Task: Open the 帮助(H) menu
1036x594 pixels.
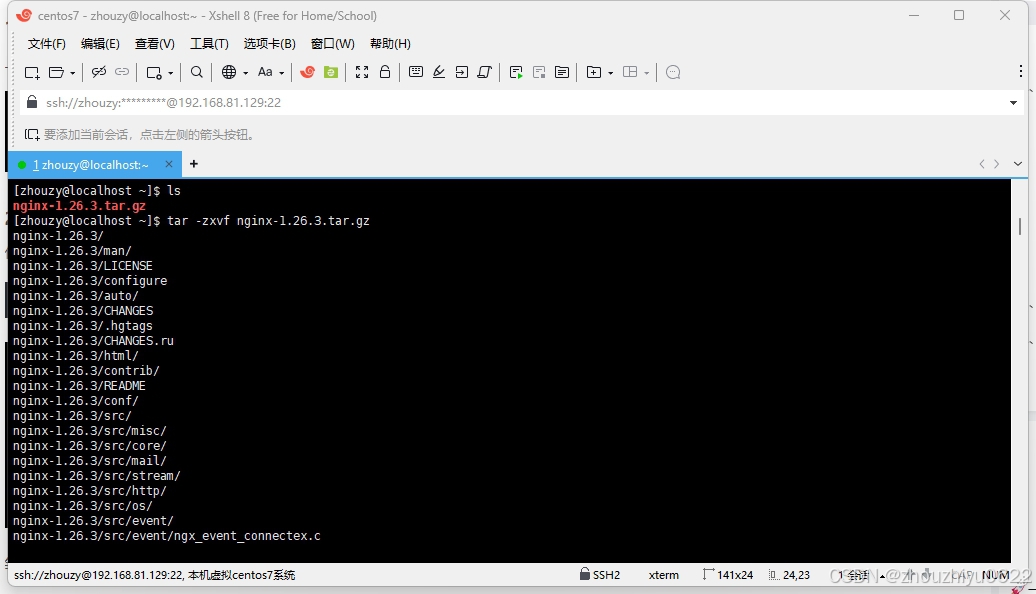Action: [390, 44]
